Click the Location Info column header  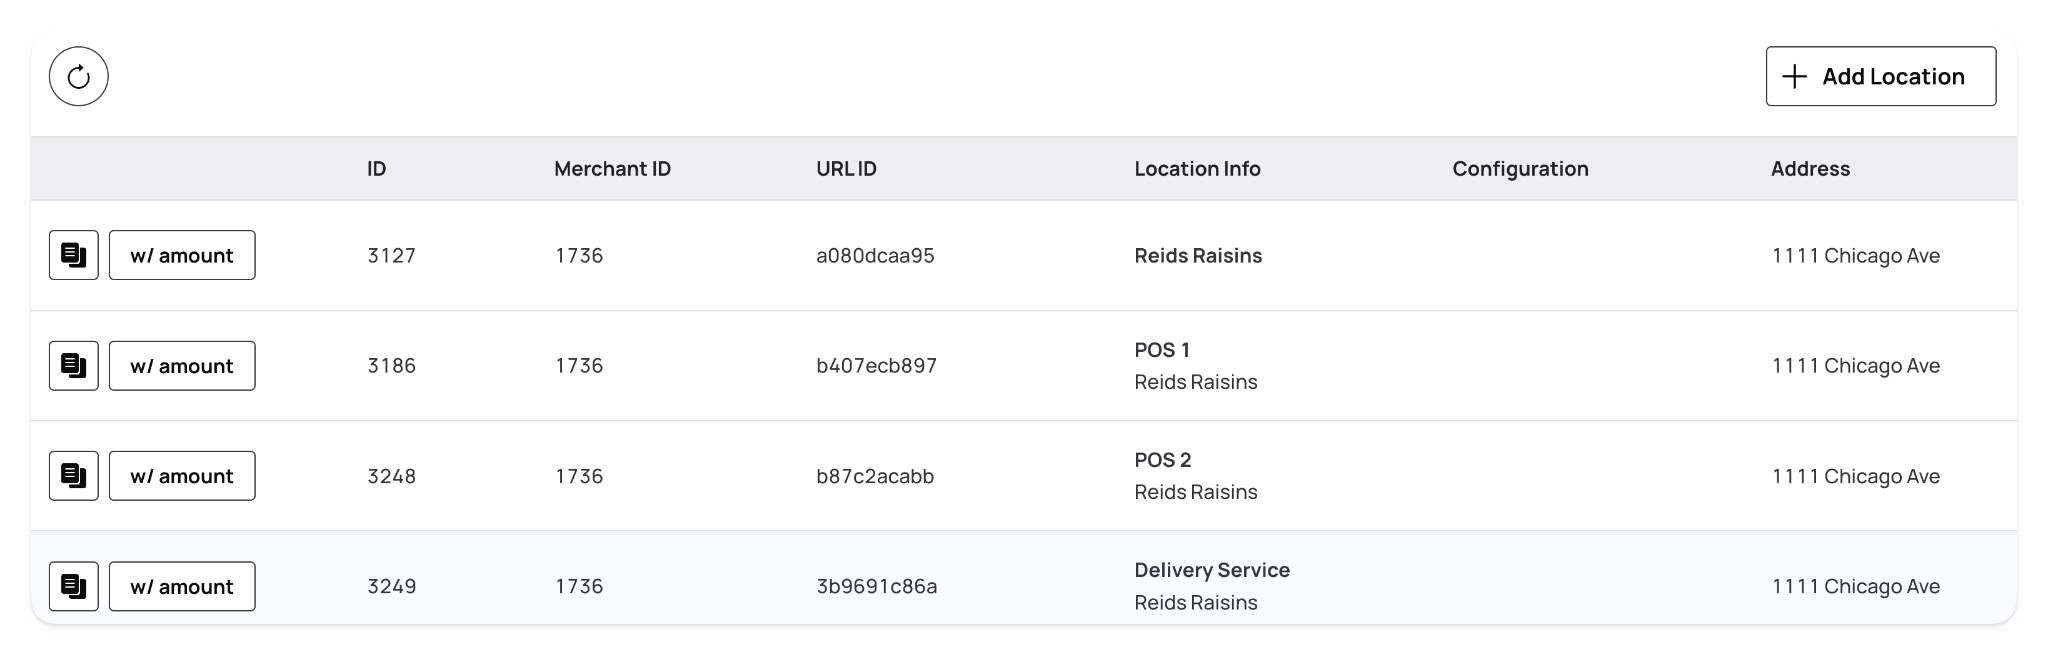[x=1197, y=169]
